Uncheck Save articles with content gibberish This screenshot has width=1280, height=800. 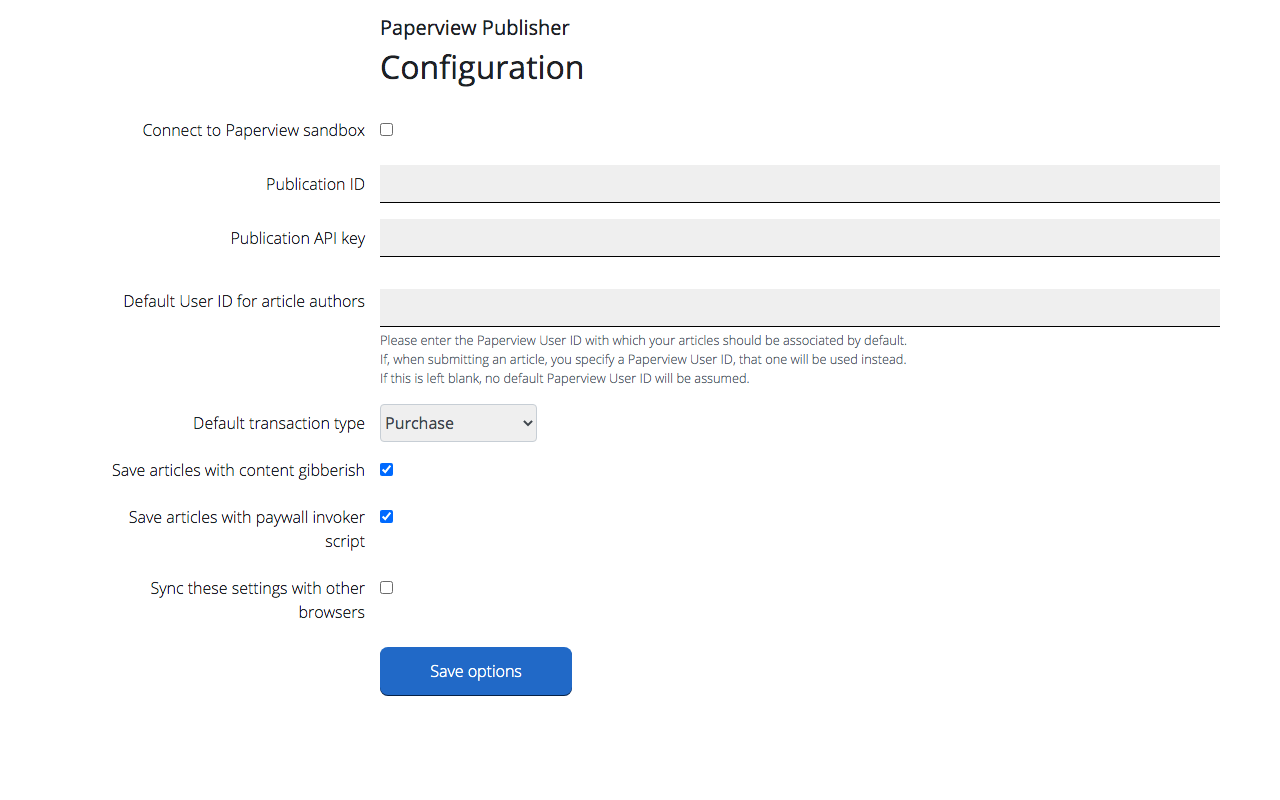(x=387, y=470)
